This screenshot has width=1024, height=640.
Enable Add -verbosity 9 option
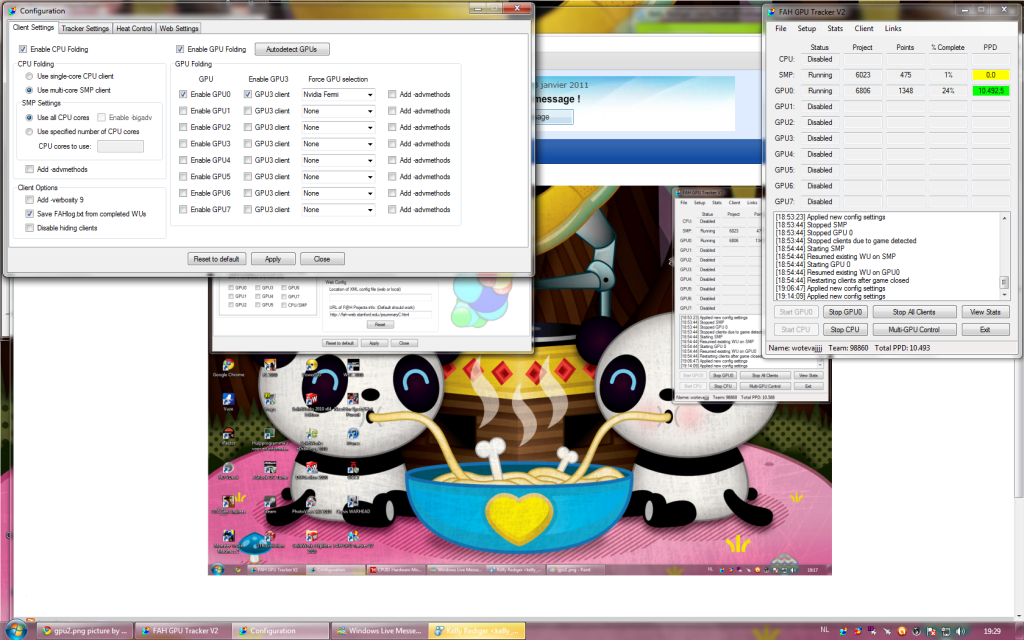(x=29, y=200)
